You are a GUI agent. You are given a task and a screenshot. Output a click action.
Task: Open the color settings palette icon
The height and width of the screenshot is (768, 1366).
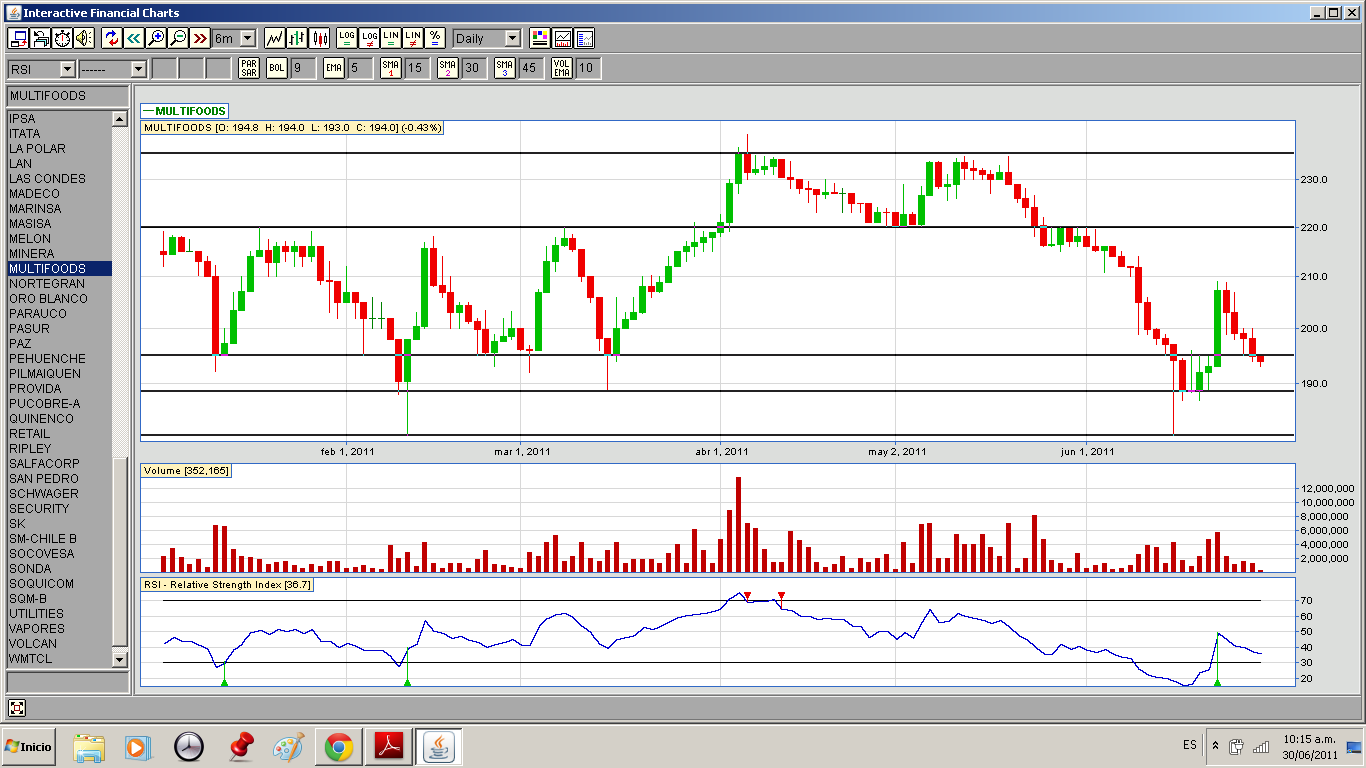540,38
